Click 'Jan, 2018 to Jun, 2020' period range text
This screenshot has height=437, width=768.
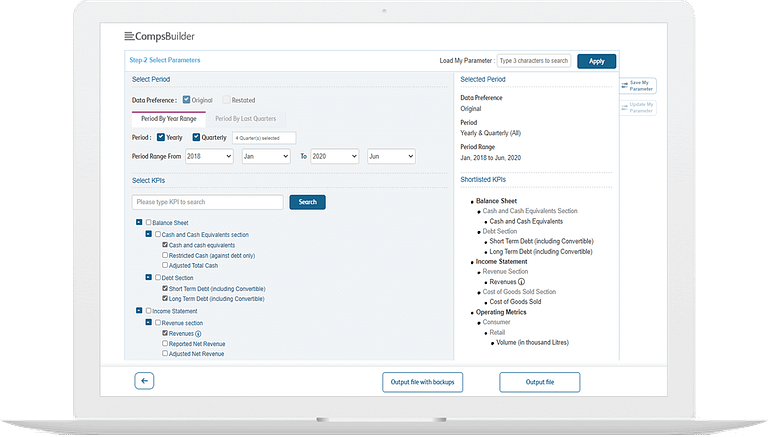pyautogui.click(x=491, y=158)
